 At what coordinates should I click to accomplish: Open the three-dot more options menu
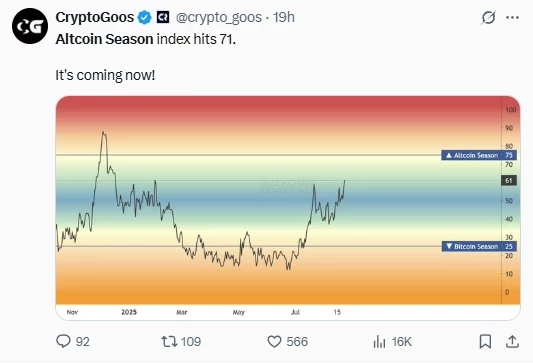(512, 17)
